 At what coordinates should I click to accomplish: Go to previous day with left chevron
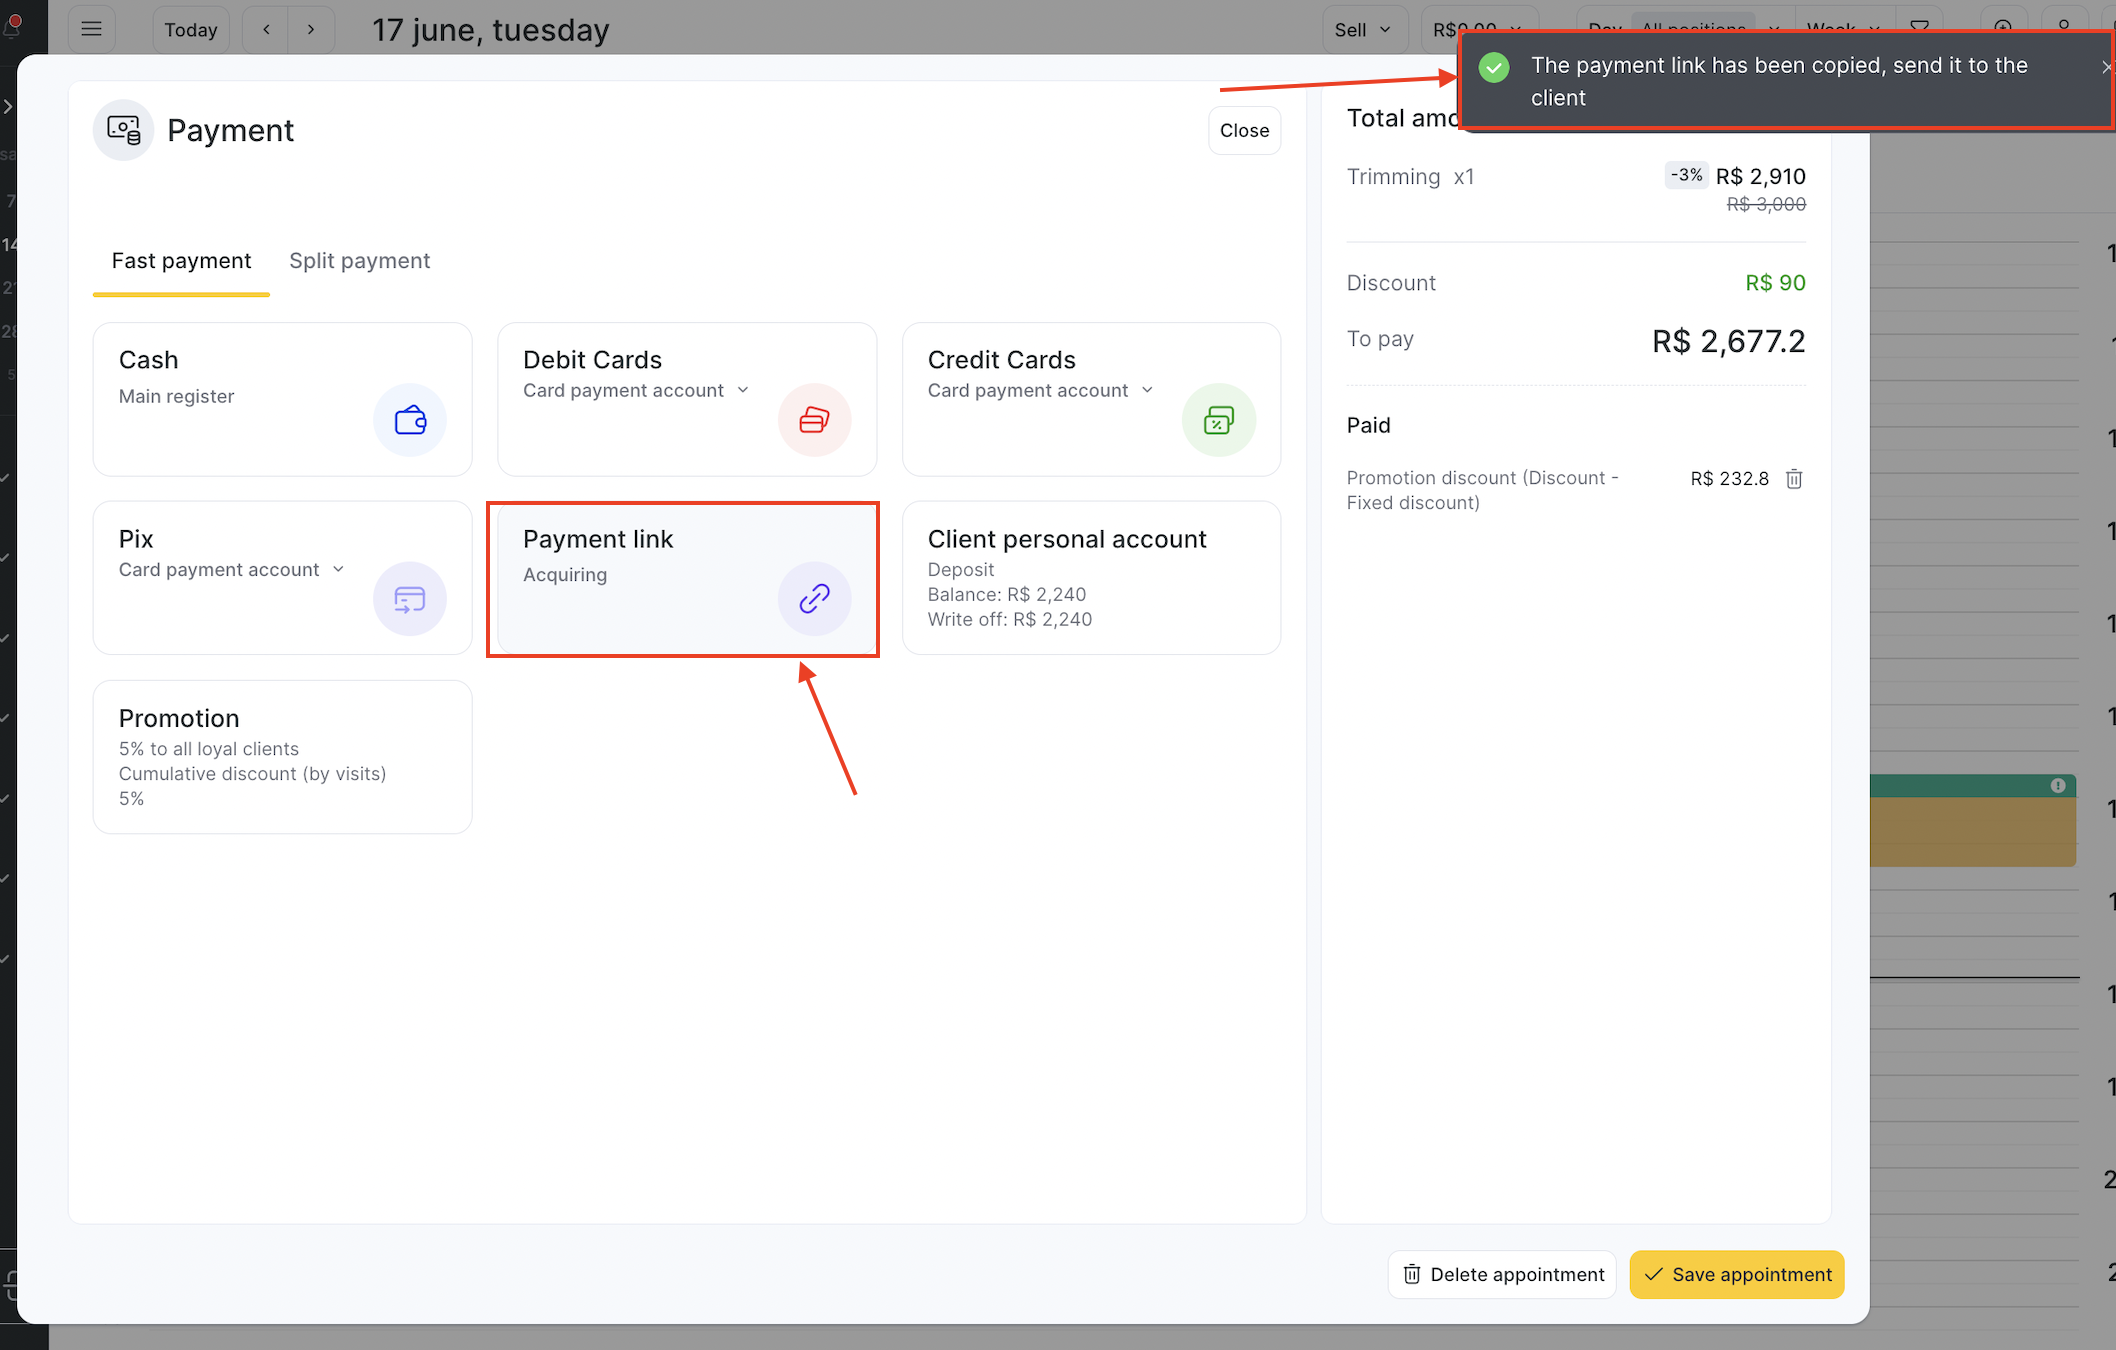pos(266,30)
